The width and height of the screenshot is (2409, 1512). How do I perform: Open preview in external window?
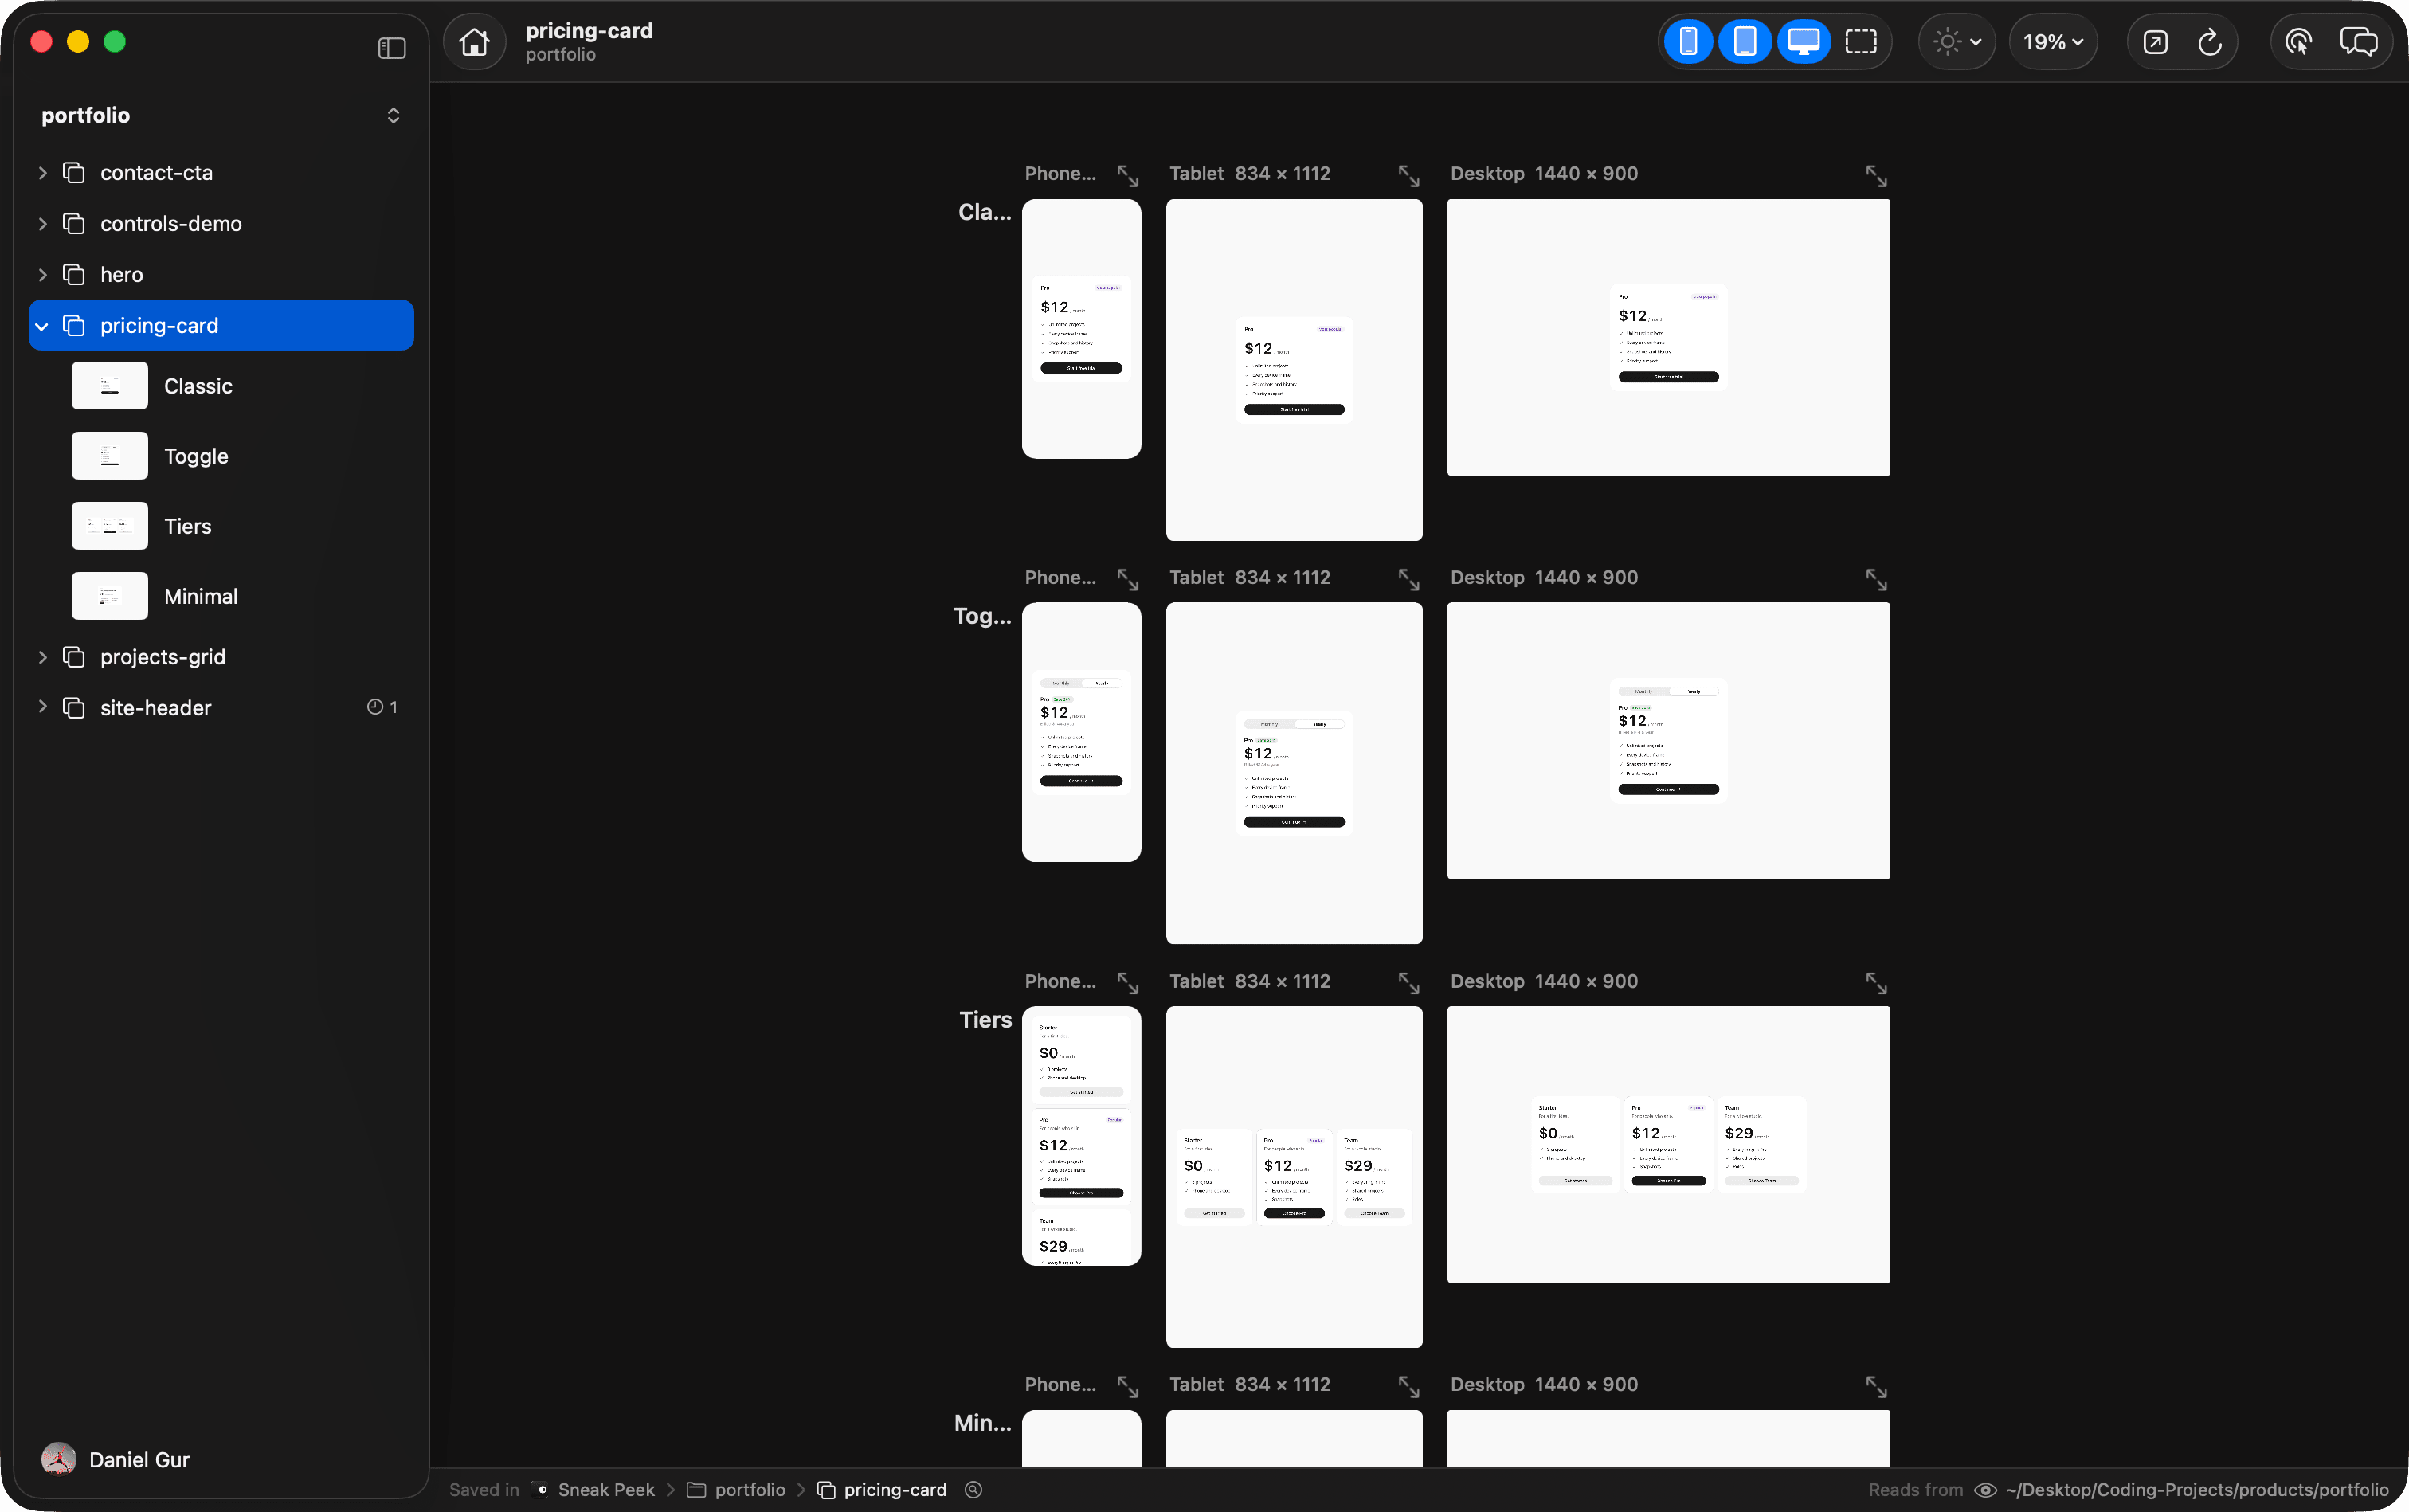click(2156, 42)
